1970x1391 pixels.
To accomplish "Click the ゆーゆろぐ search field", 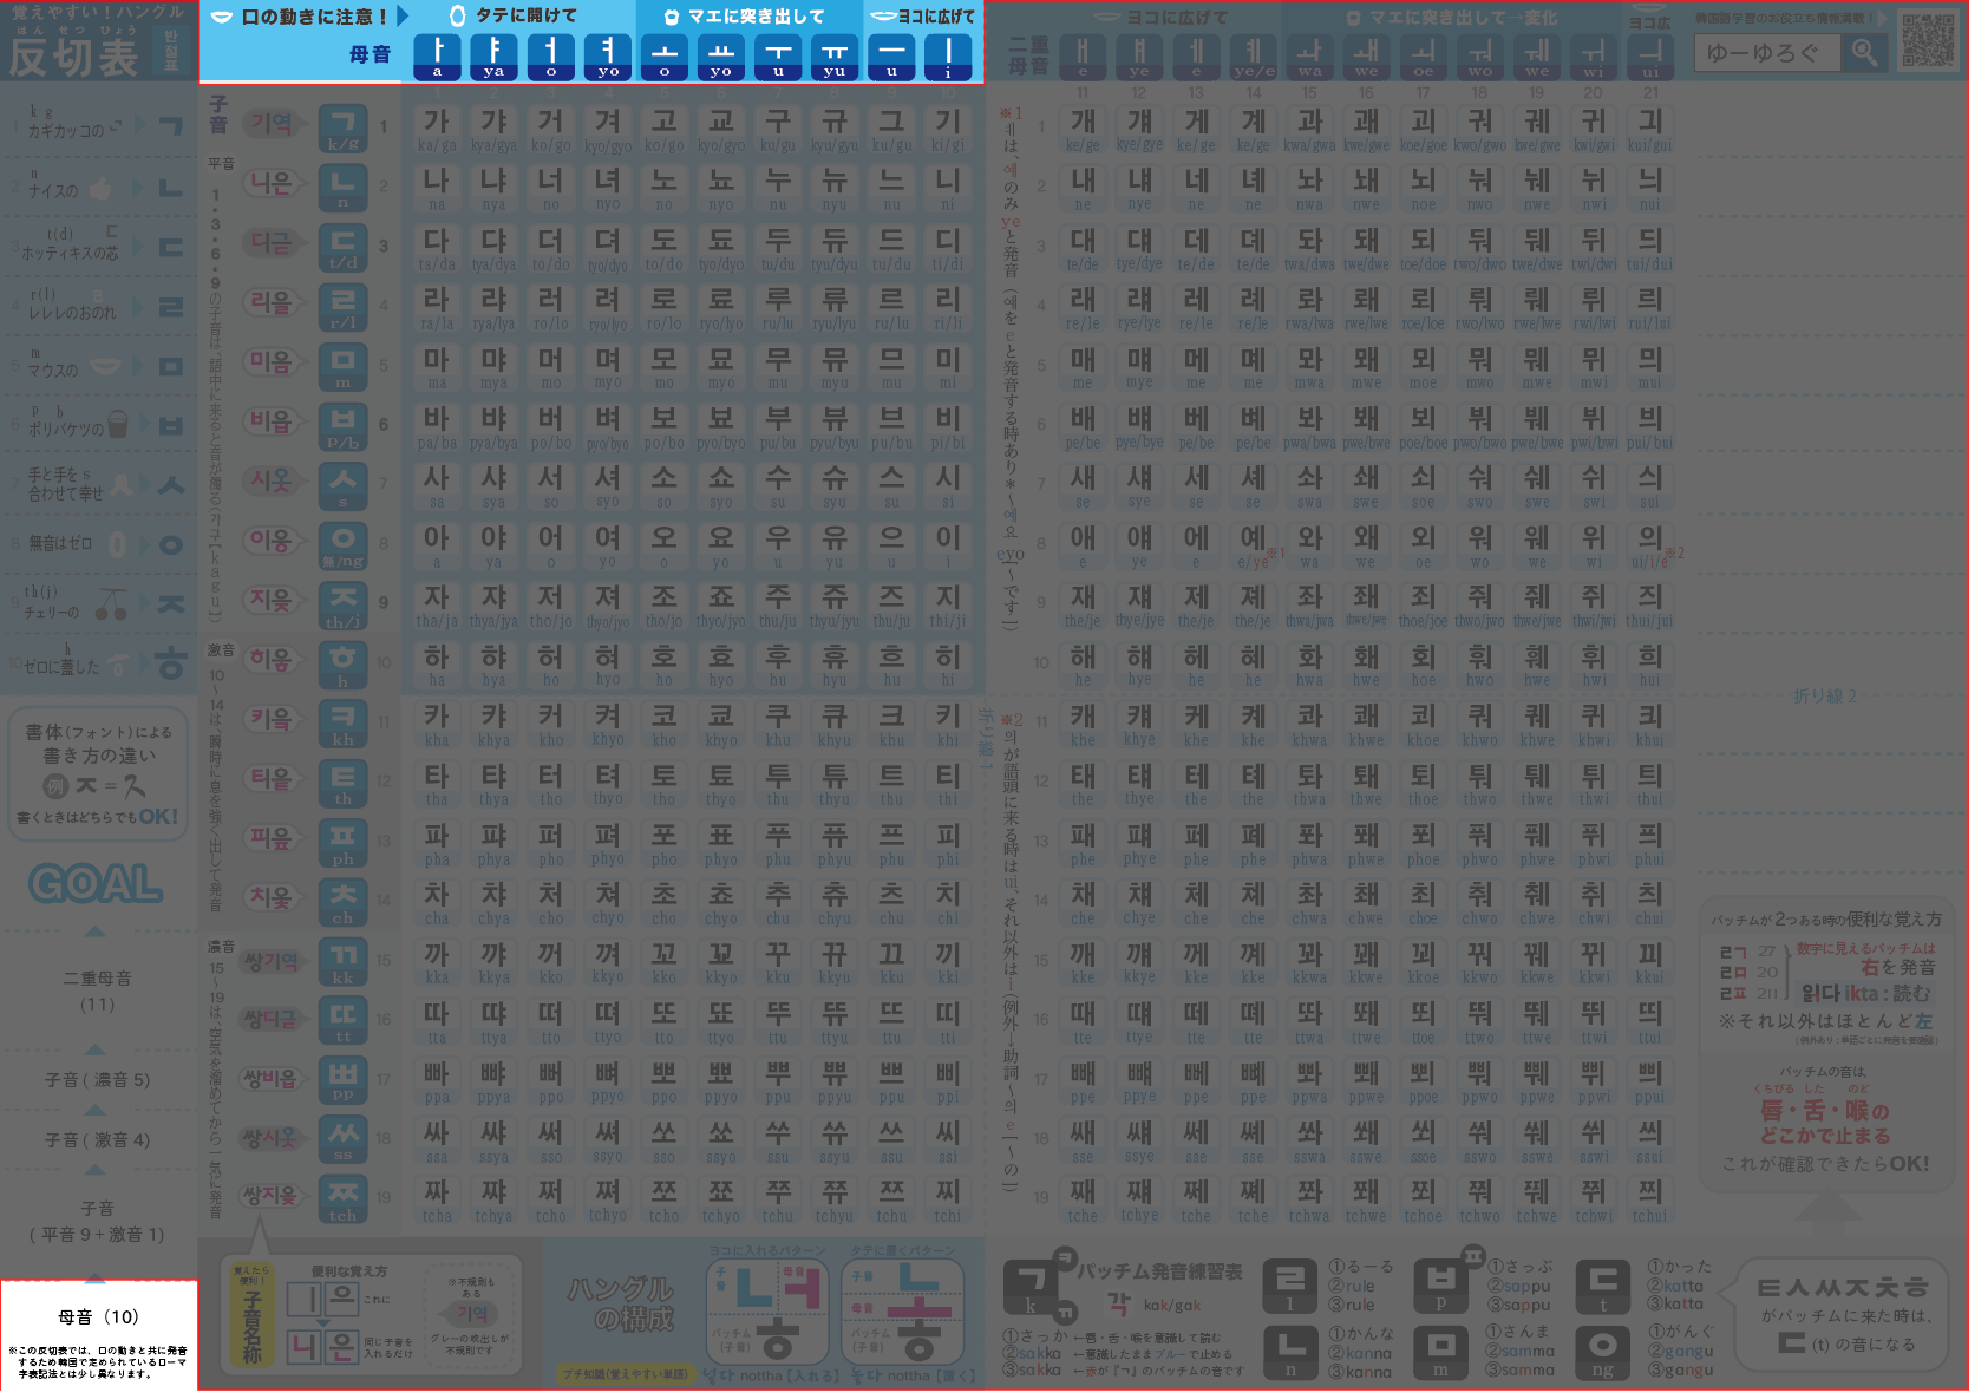I will click(1766, 52).
